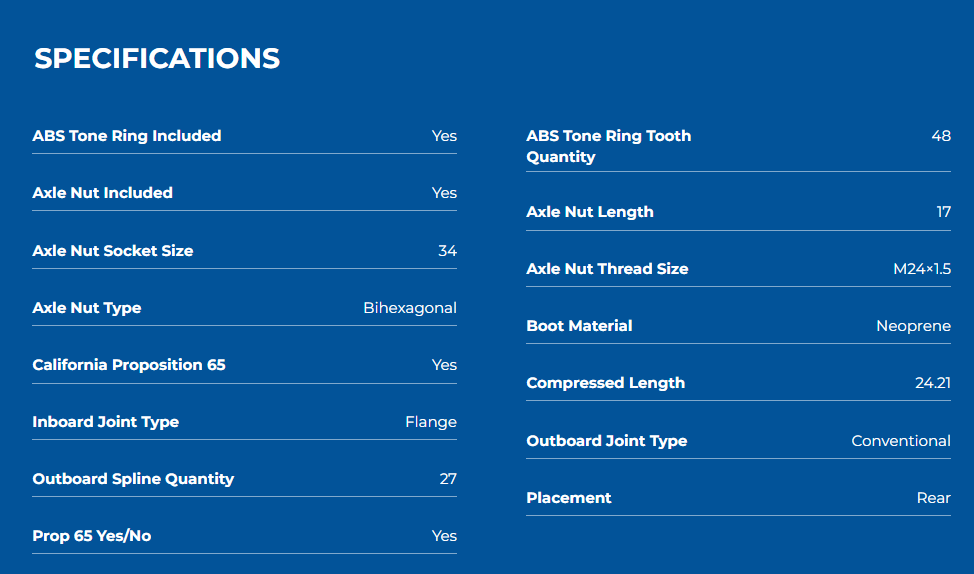Select the California Proposition 65 label

(x=129, y=365)
